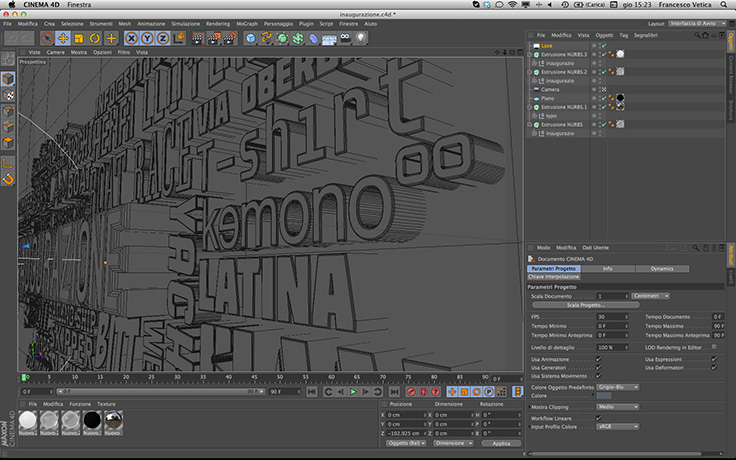Select the Rotate tool in top toolbar
Screen dimensions: 736x460
pos(95,38)
